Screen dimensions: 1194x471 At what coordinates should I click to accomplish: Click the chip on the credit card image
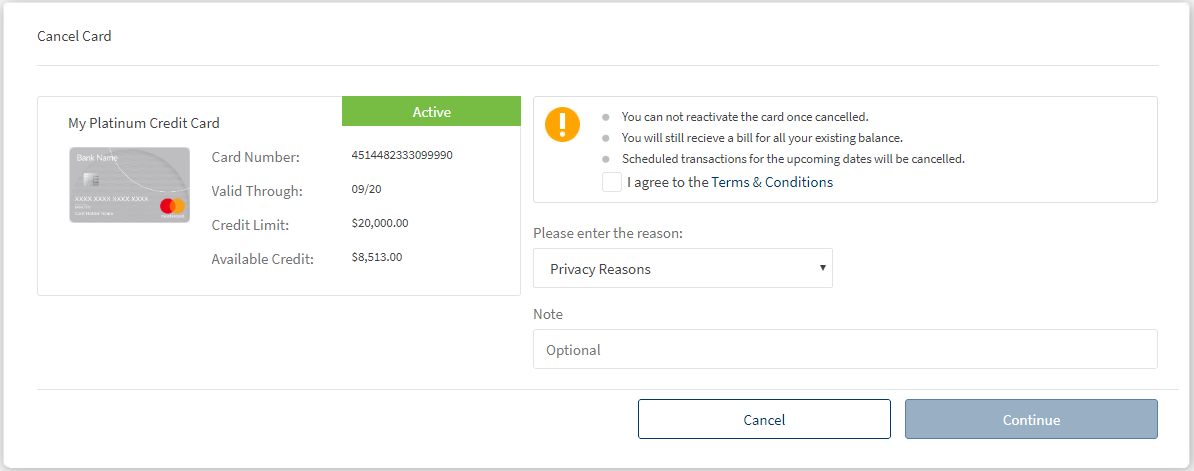click(x=91, y=180)
